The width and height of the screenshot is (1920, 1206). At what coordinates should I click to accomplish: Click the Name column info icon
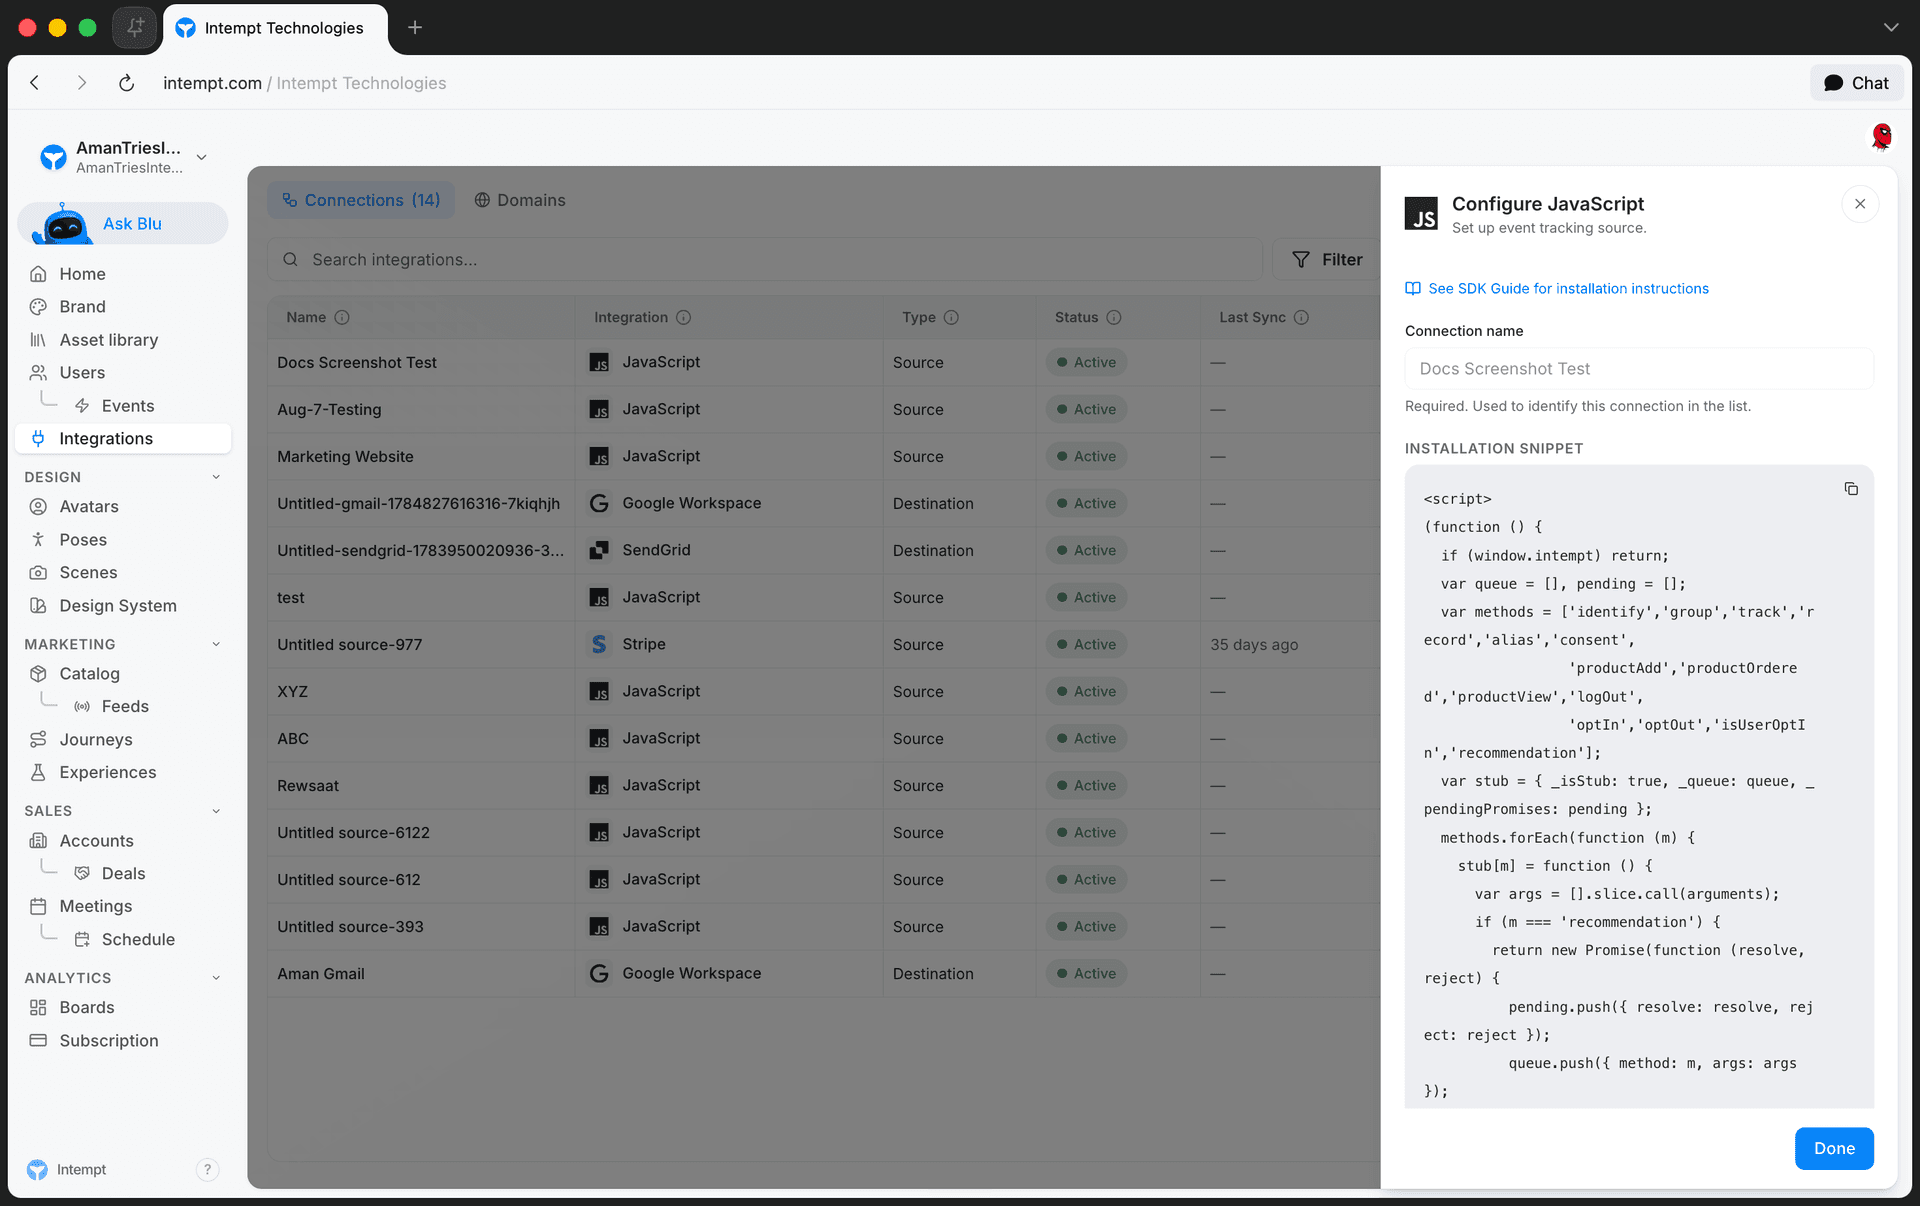[x=342, y=317]
